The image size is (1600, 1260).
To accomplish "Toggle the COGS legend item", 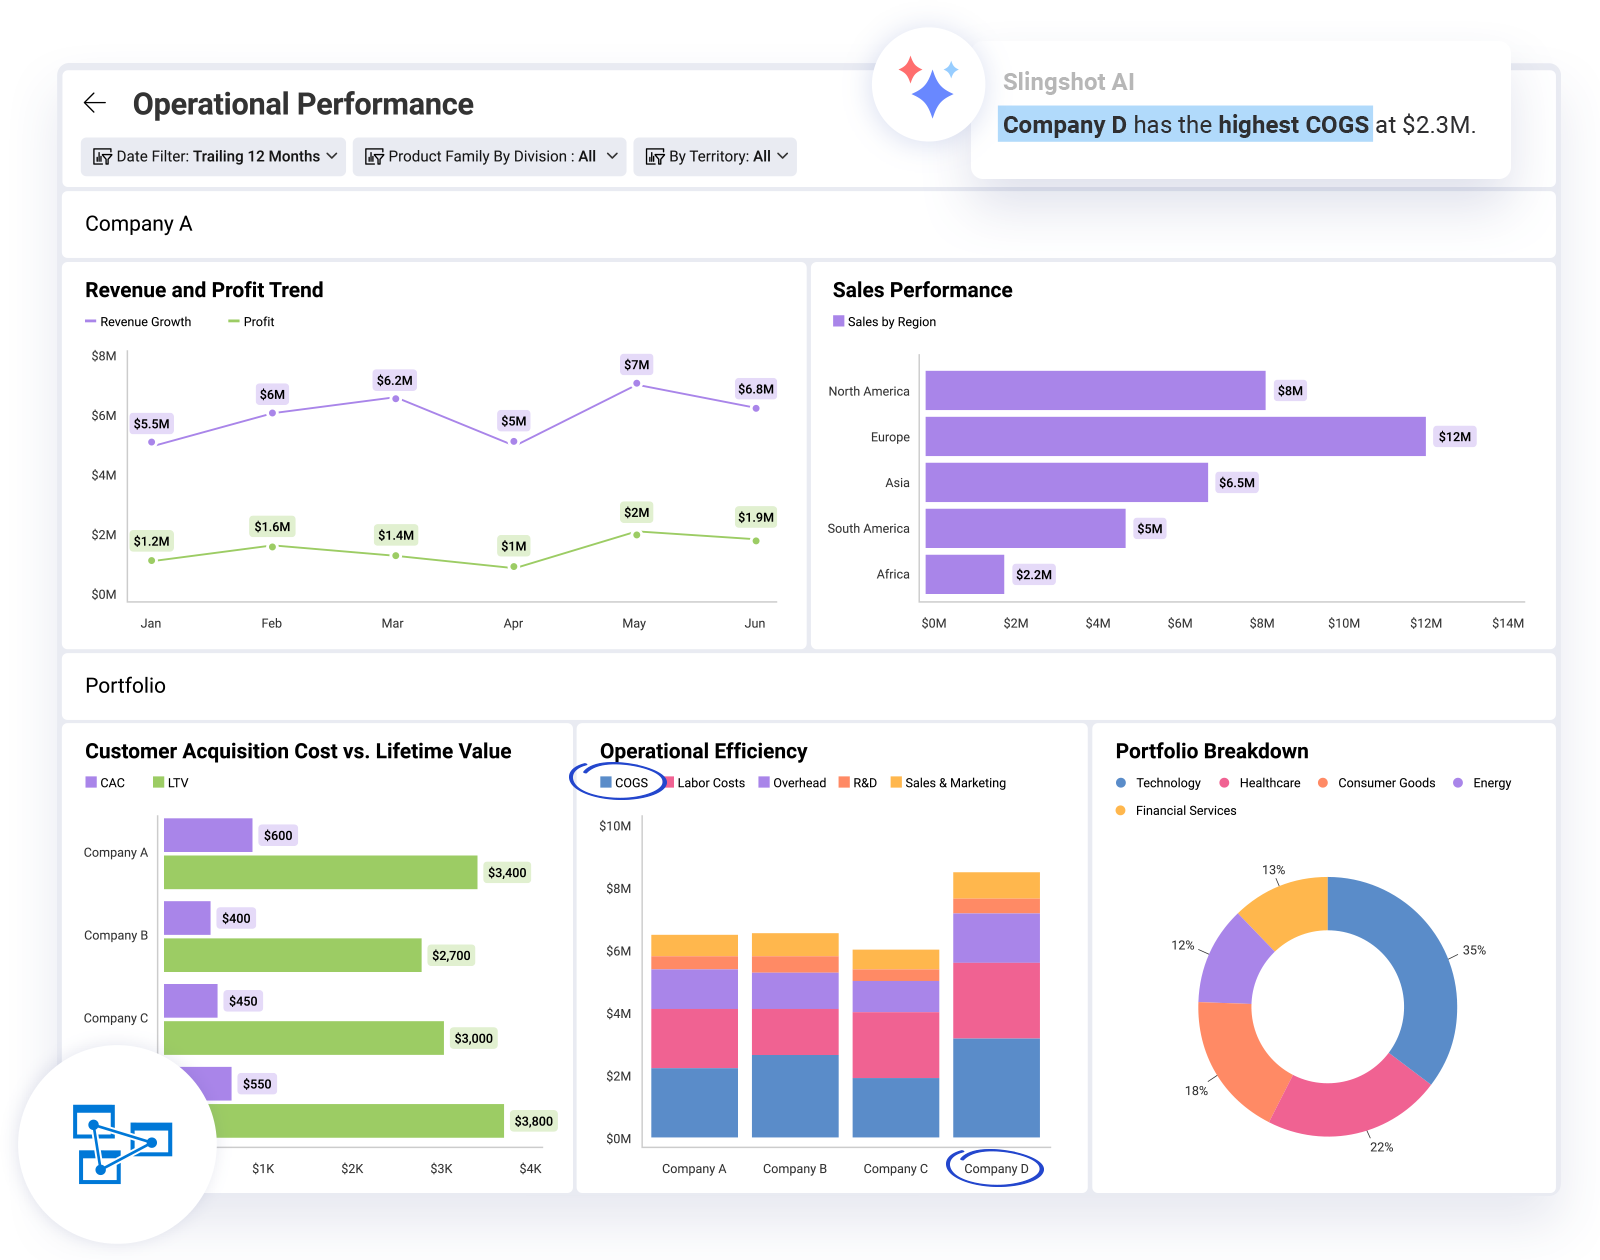I will click(x=624, y=783).
